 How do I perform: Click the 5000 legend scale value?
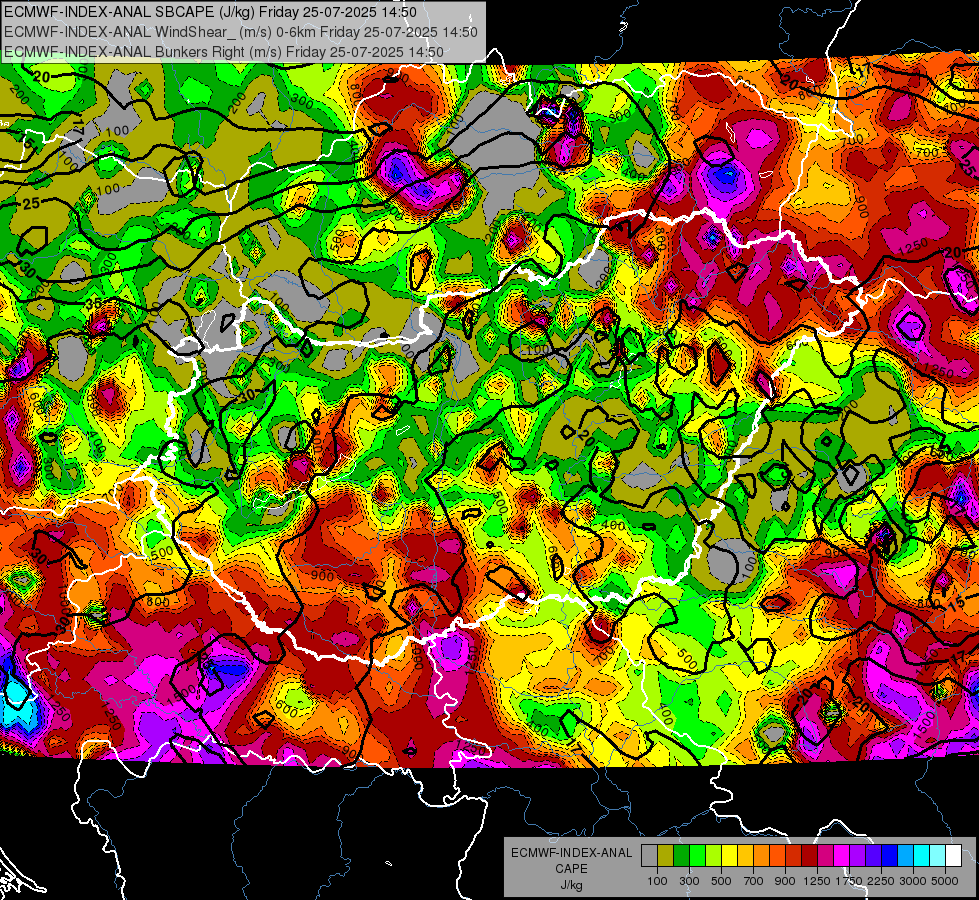[x=945, y=881]
